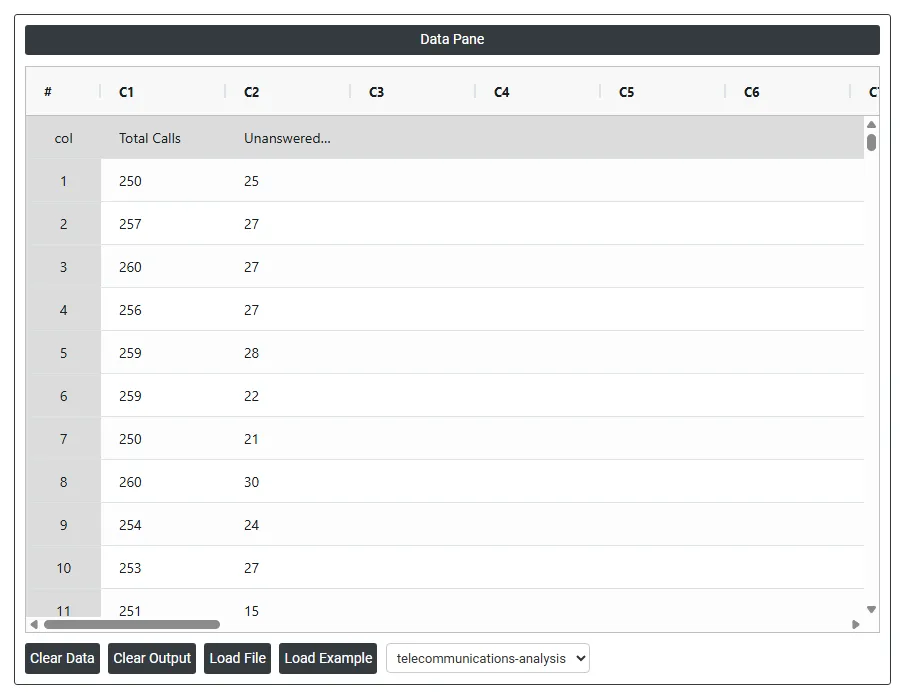
Task: Select the C6 column header
Action: [788, 92]
